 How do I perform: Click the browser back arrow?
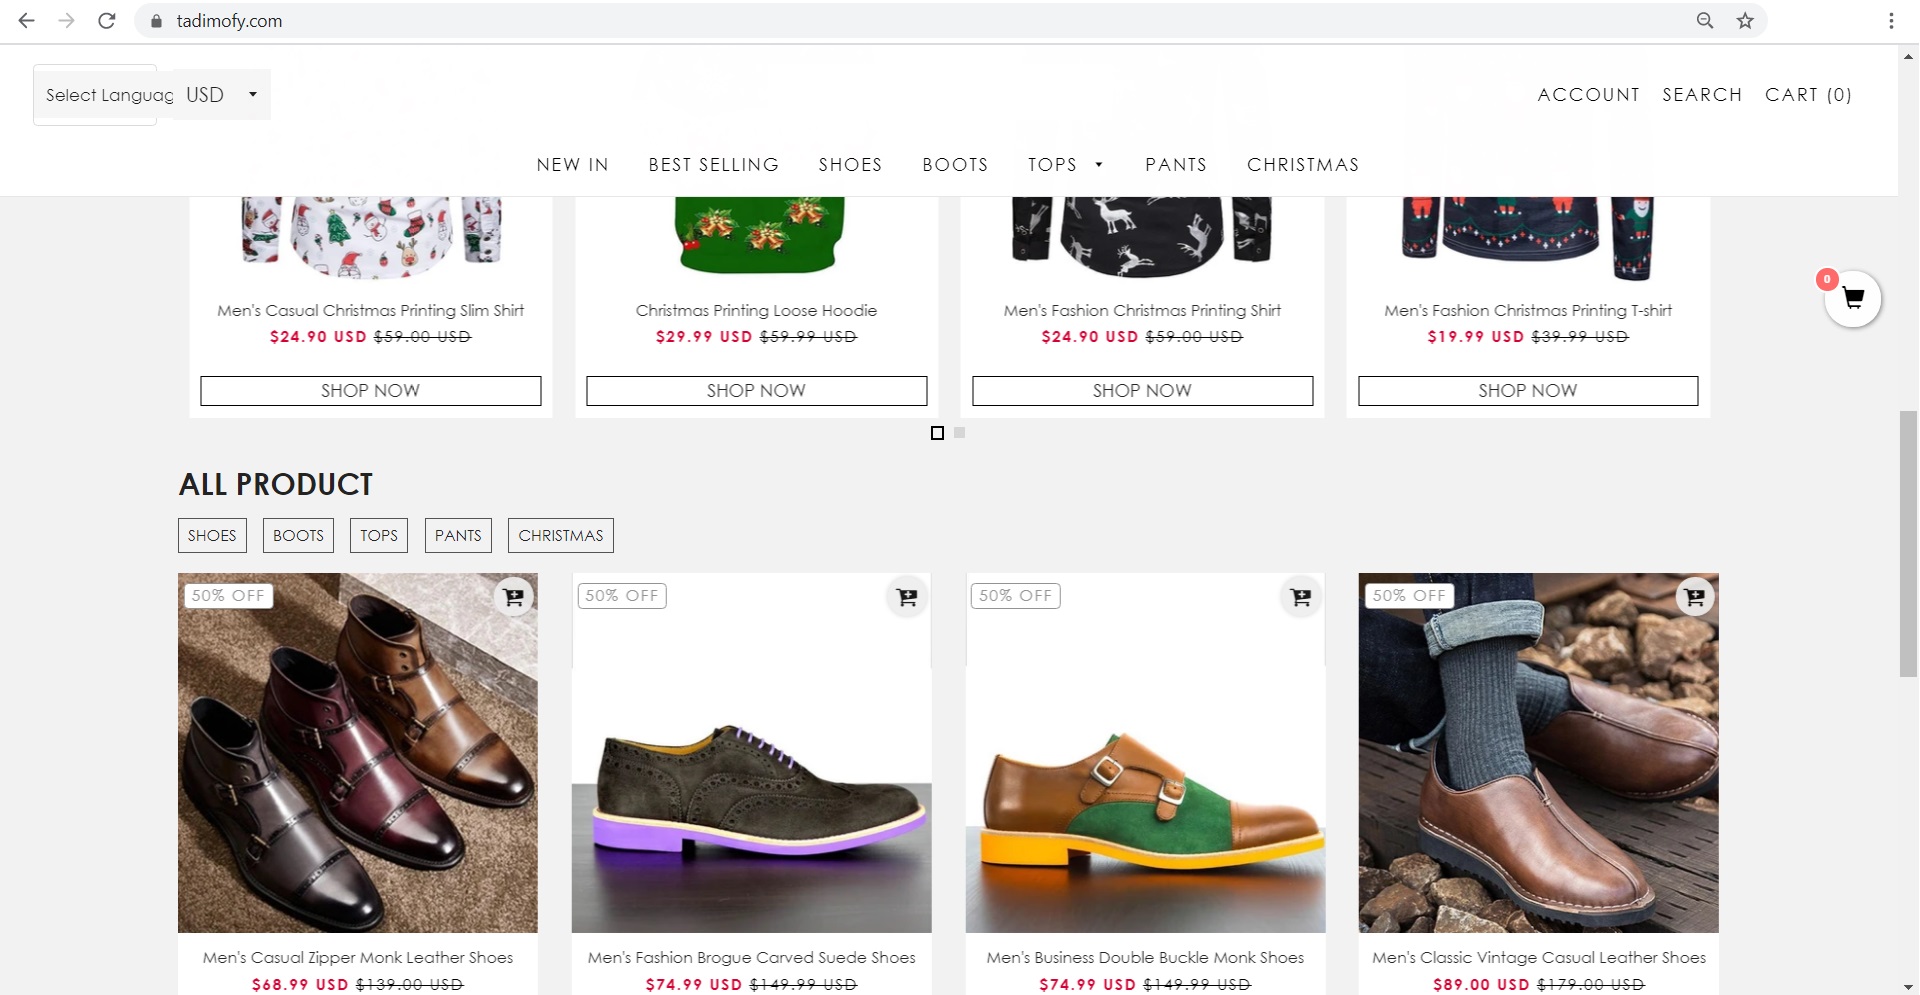click(27, 21)
